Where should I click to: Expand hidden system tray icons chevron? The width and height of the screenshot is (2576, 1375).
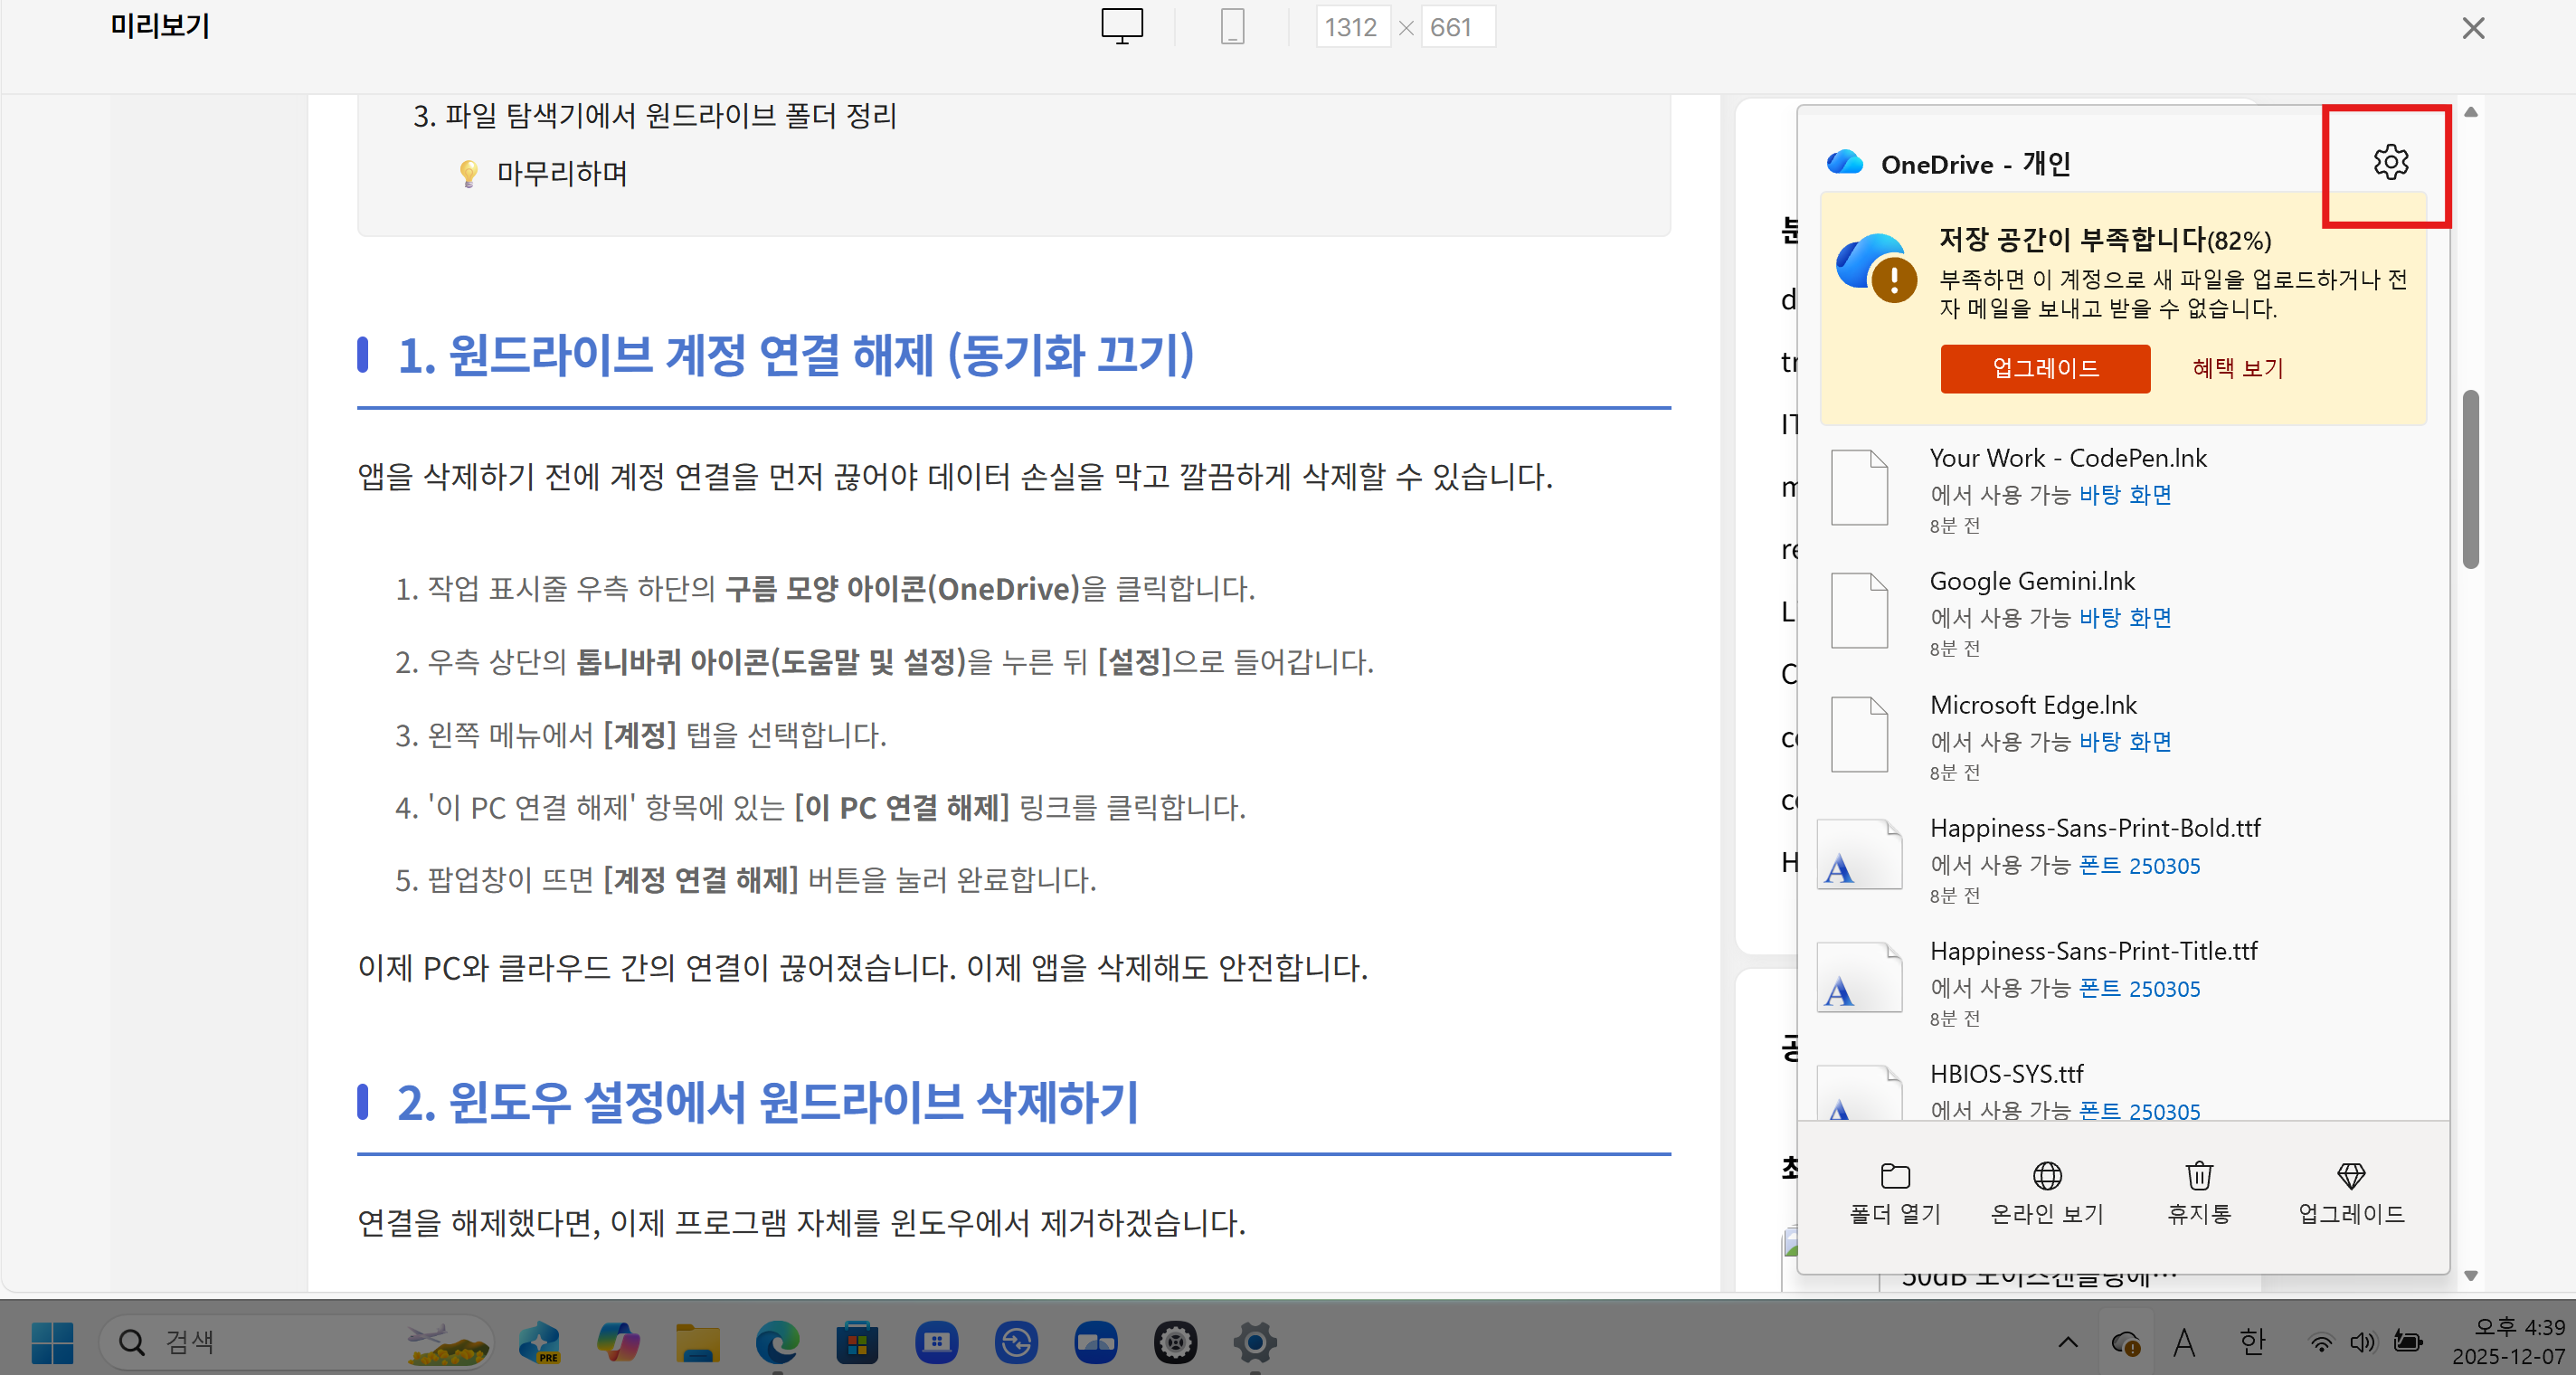[x=2068, y=1343]
